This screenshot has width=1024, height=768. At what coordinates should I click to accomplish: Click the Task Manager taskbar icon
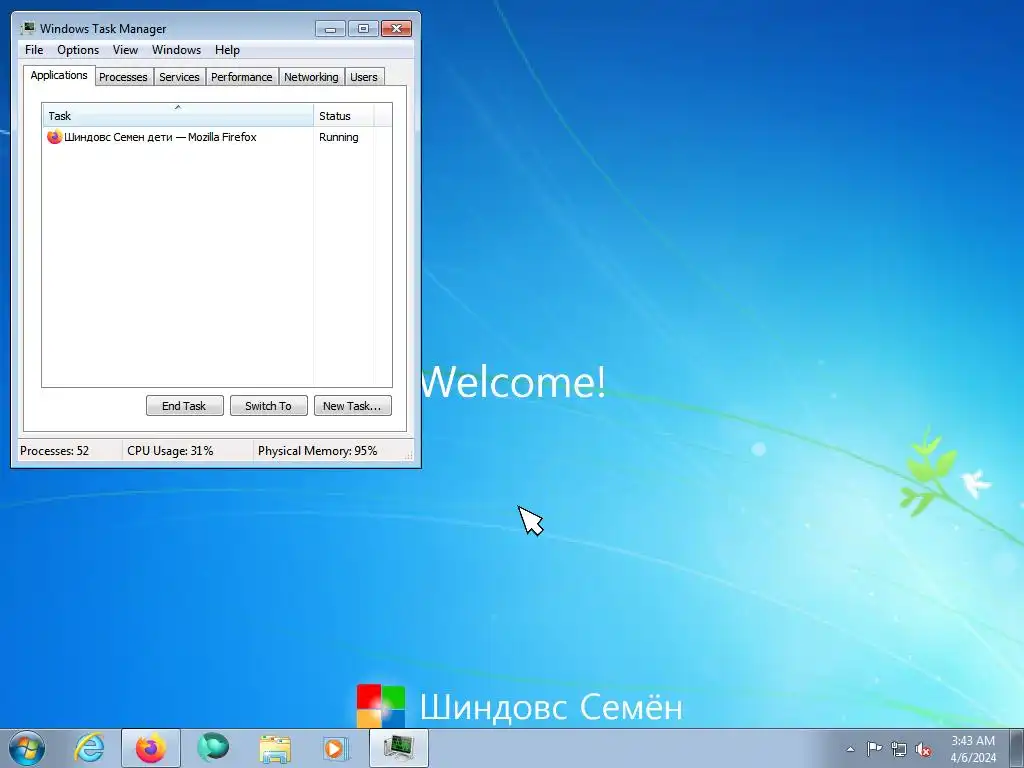tap(398, 748)
